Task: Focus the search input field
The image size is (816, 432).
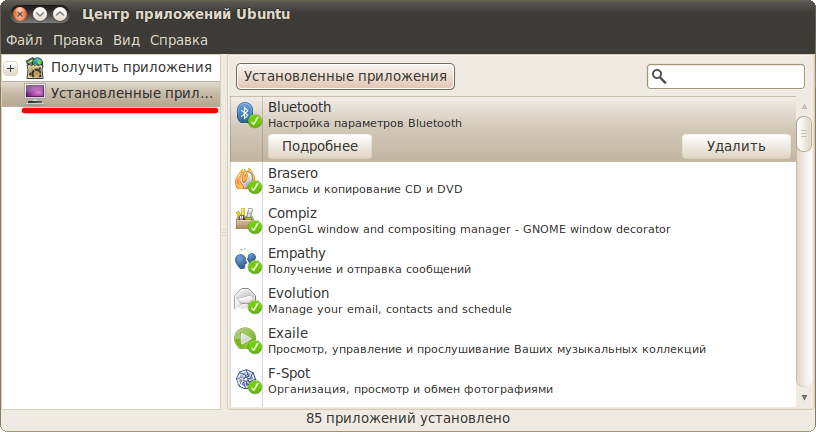Action: 726,77
